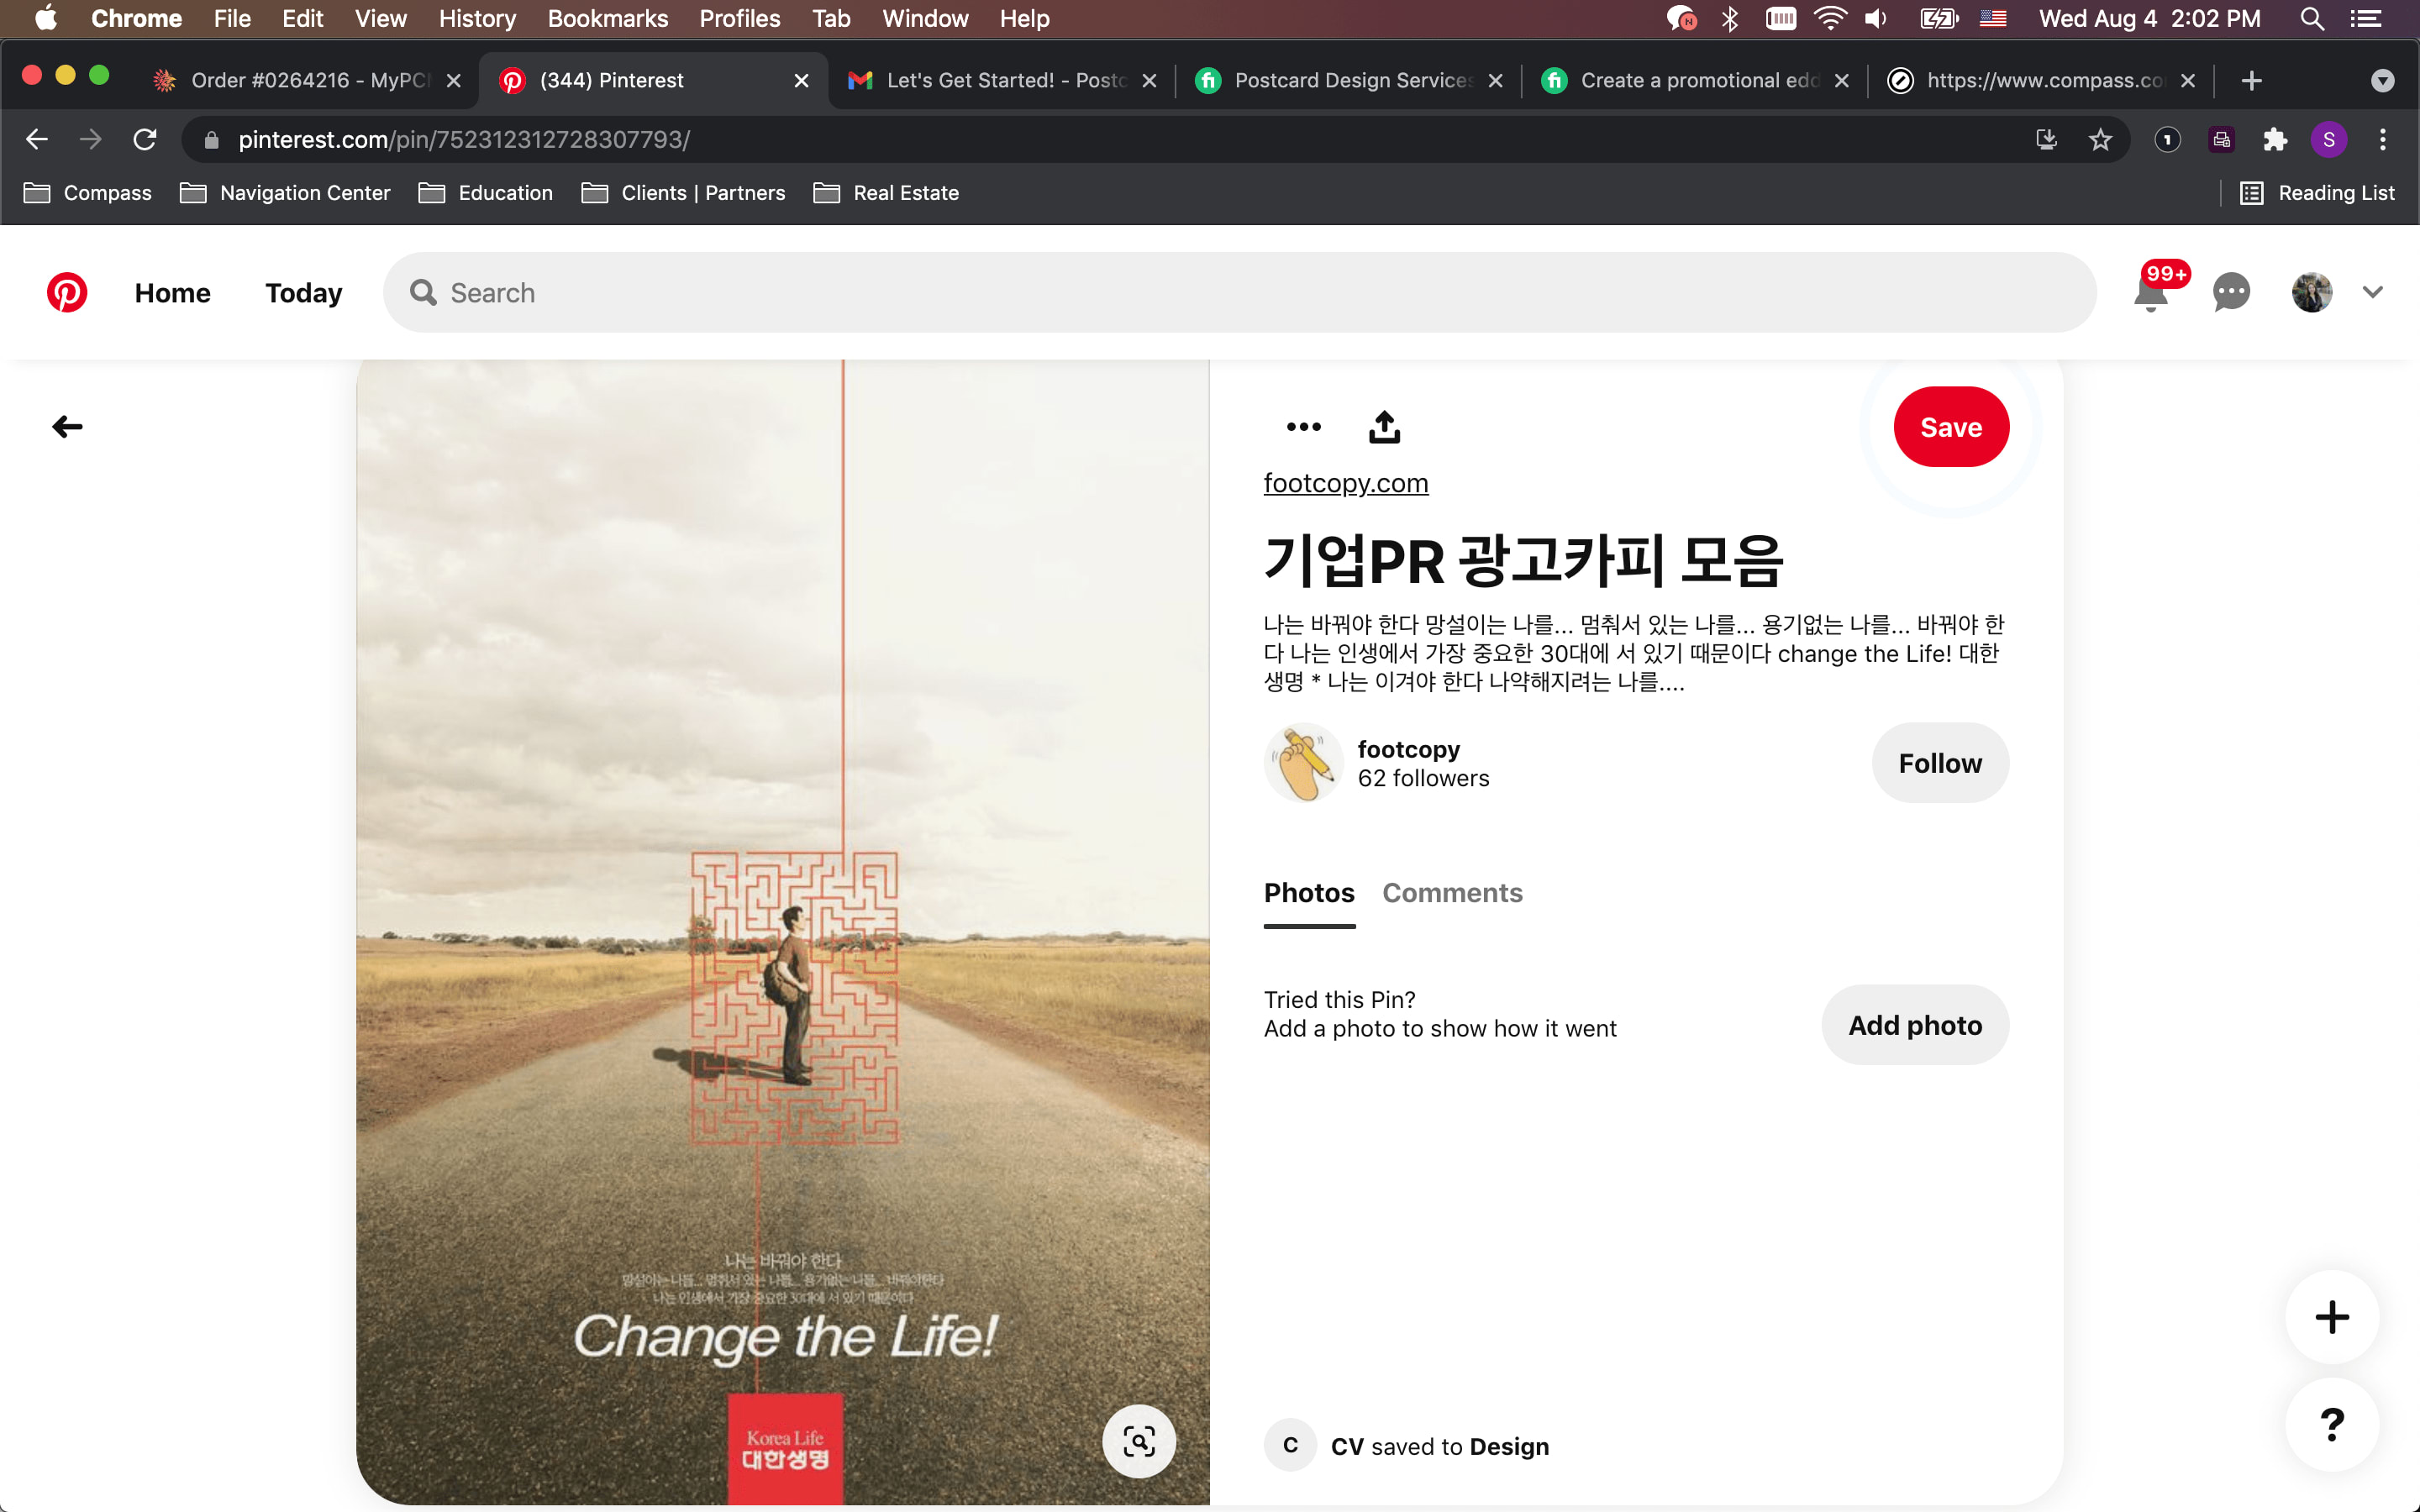The width and height of the screenshot is (2420, 1512).
Task: Click the footcopy profile avatar
Action: point(1303,763)
